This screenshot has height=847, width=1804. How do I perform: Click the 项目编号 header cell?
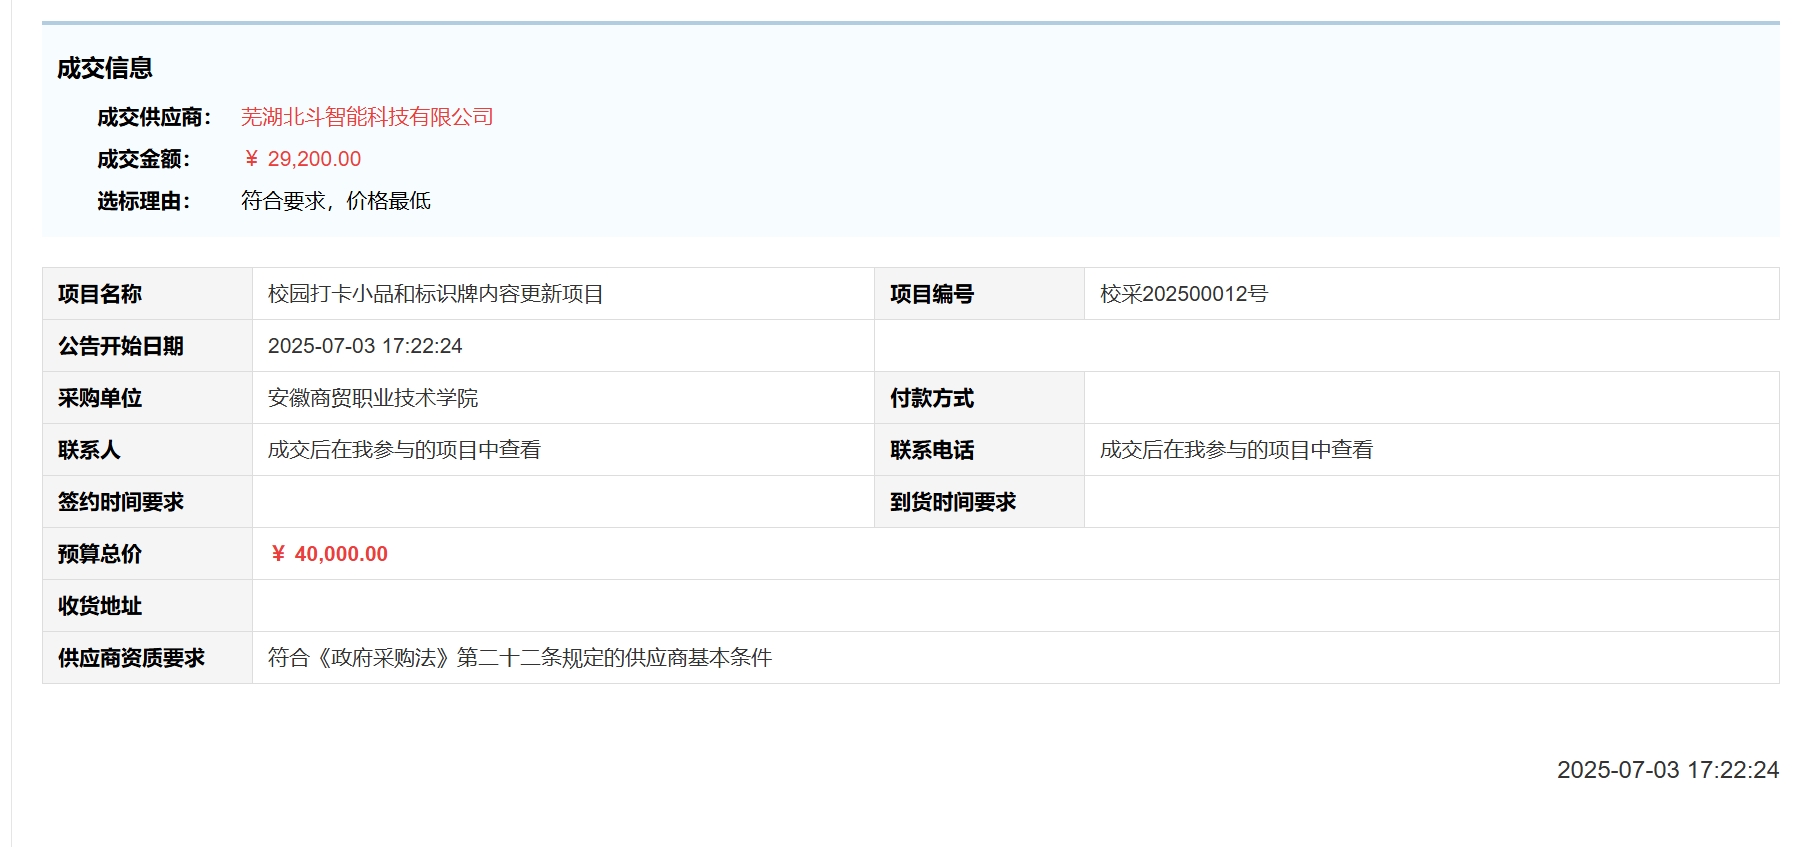pyautogui.click(x=932, y=294)
